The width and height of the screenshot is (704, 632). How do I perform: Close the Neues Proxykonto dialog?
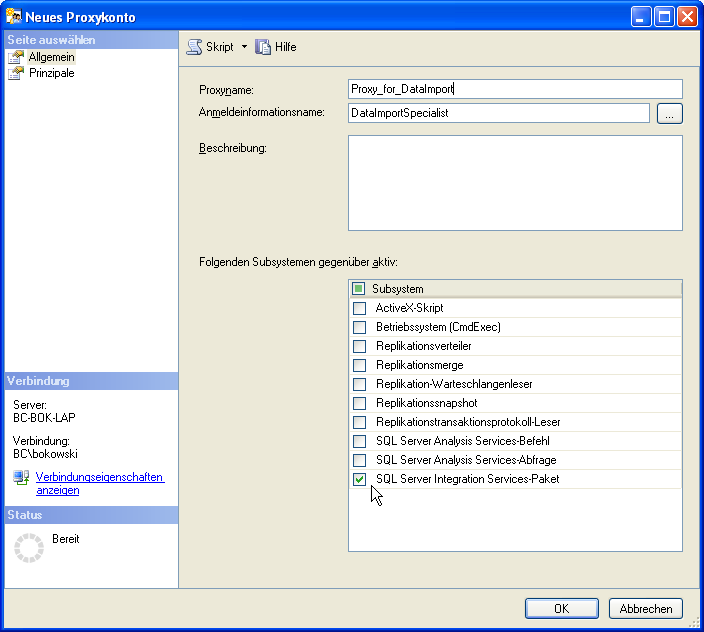687,17
